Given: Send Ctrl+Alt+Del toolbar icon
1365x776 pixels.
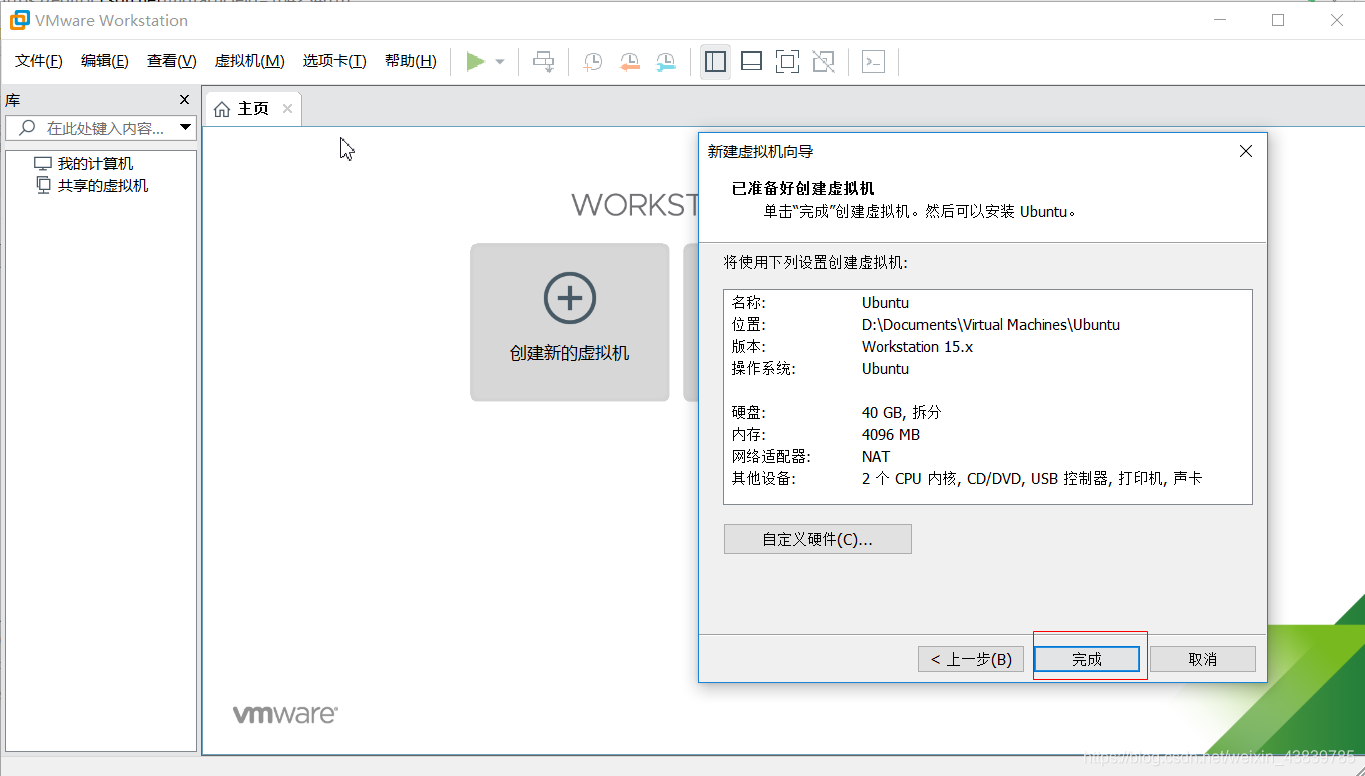Looking at the screenshot, I should 543,62.
